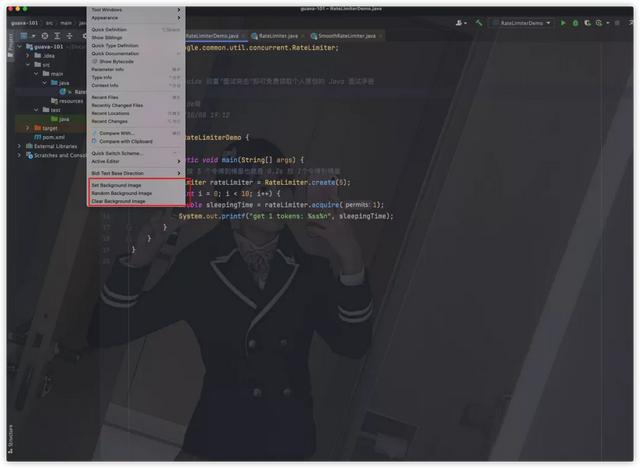Open SmoothRateLimiter.java tab
This screenshot has width=640, height=468.
pos(347,36)
